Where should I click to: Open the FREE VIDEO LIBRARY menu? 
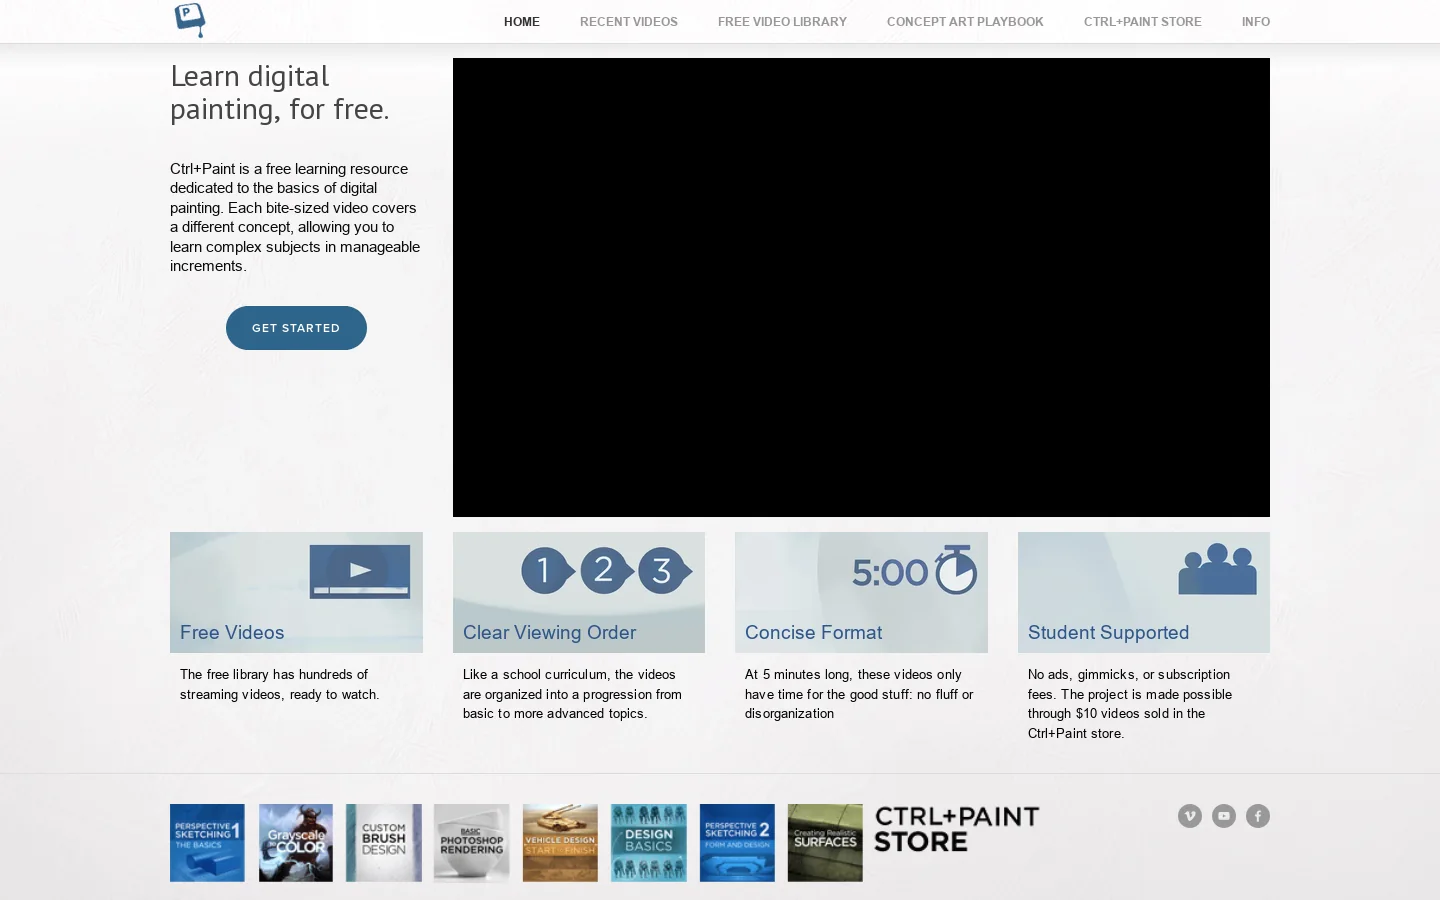pyautogui.click(x=782, y=21)
